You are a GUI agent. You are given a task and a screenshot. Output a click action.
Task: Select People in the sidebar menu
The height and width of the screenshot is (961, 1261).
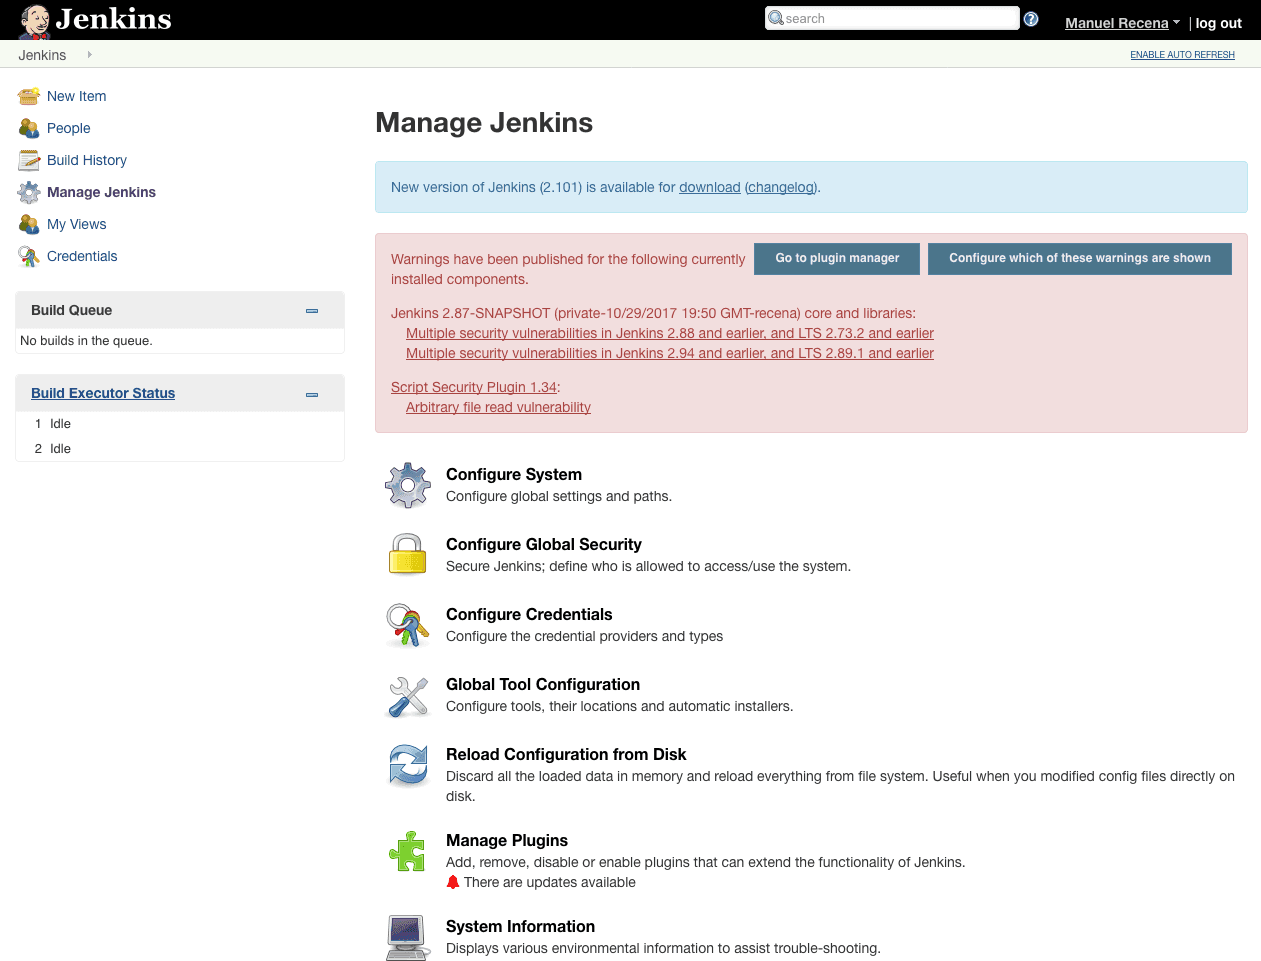68,128
